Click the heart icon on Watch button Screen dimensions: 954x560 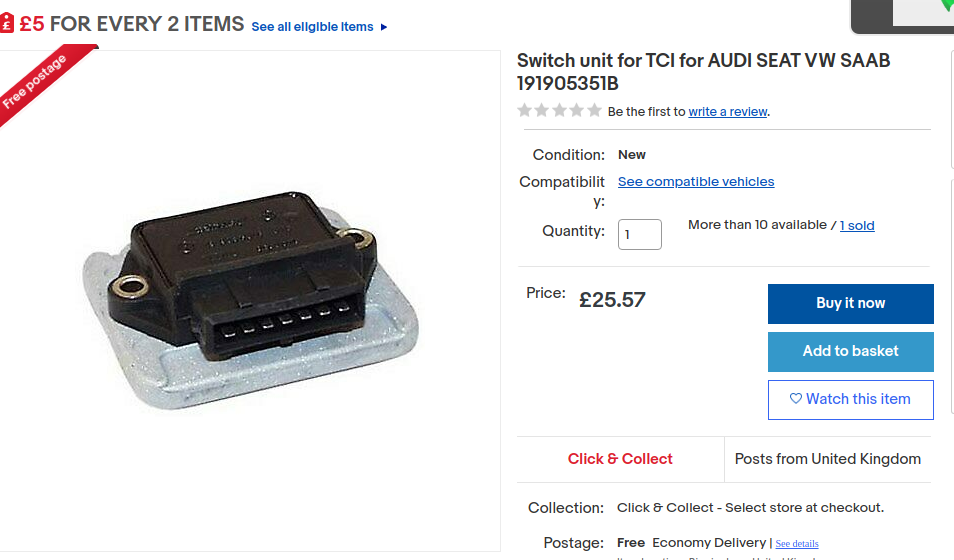[795, 399]
